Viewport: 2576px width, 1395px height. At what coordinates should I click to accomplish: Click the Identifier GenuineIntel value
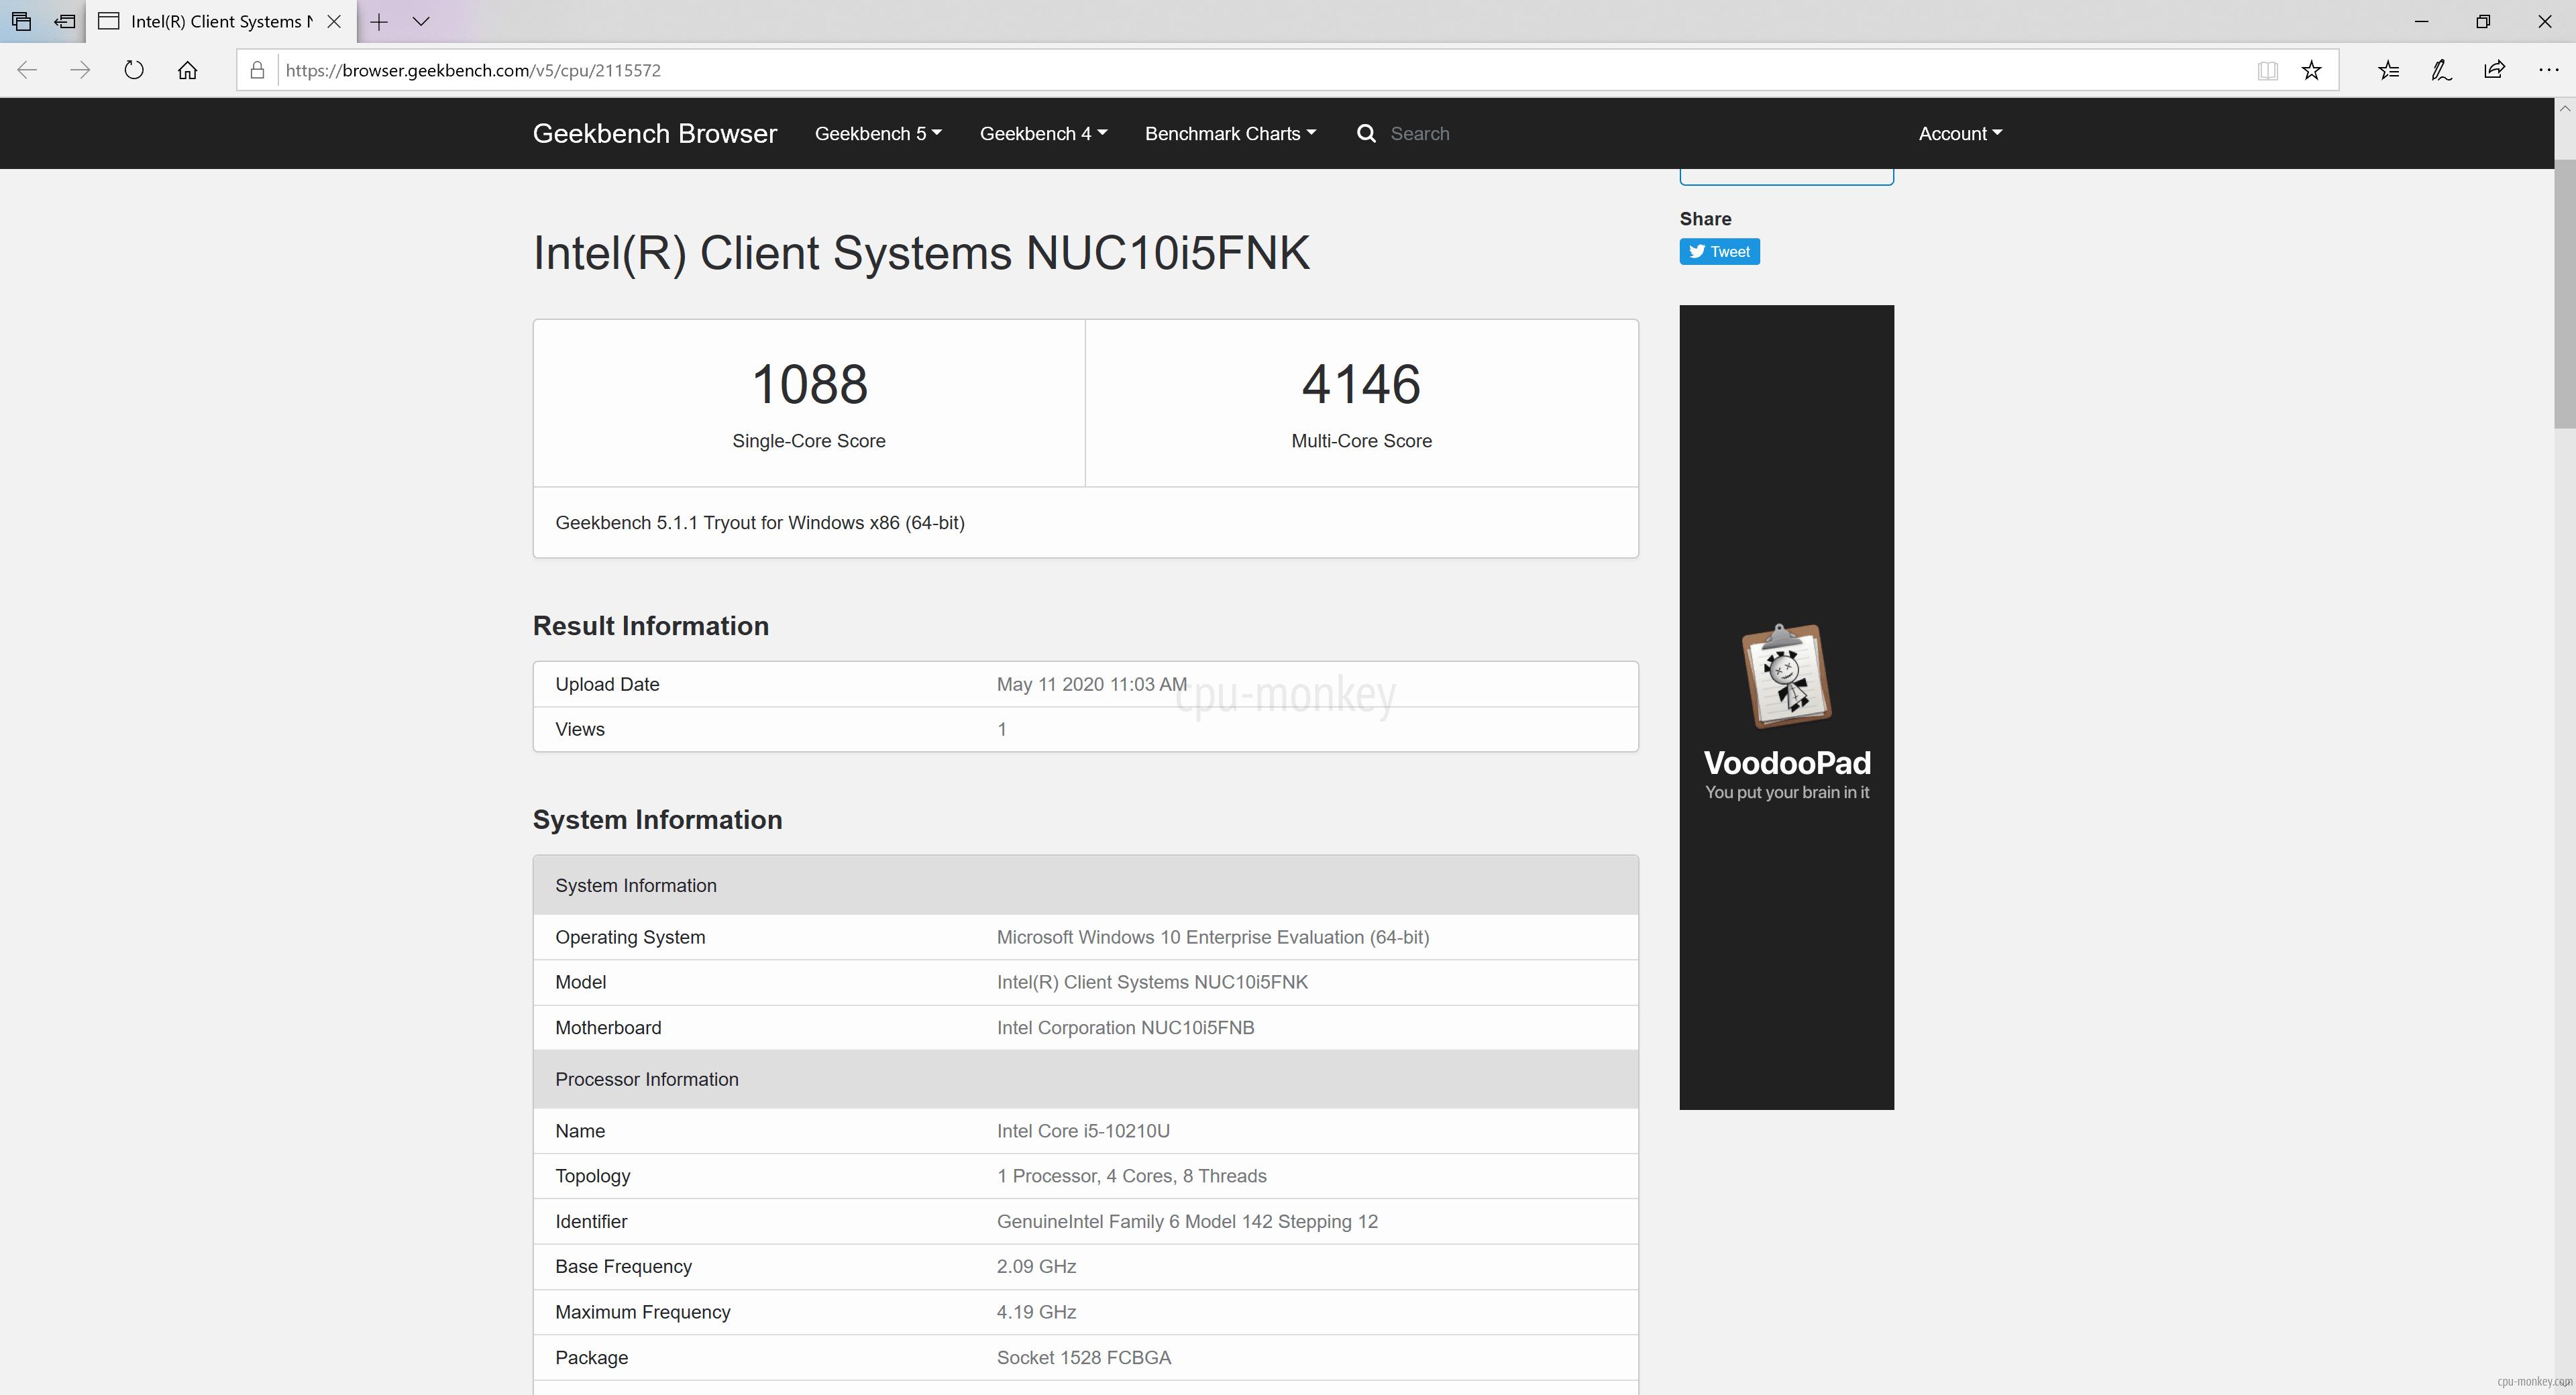pyautogui.click(x=1187, y=1221)
